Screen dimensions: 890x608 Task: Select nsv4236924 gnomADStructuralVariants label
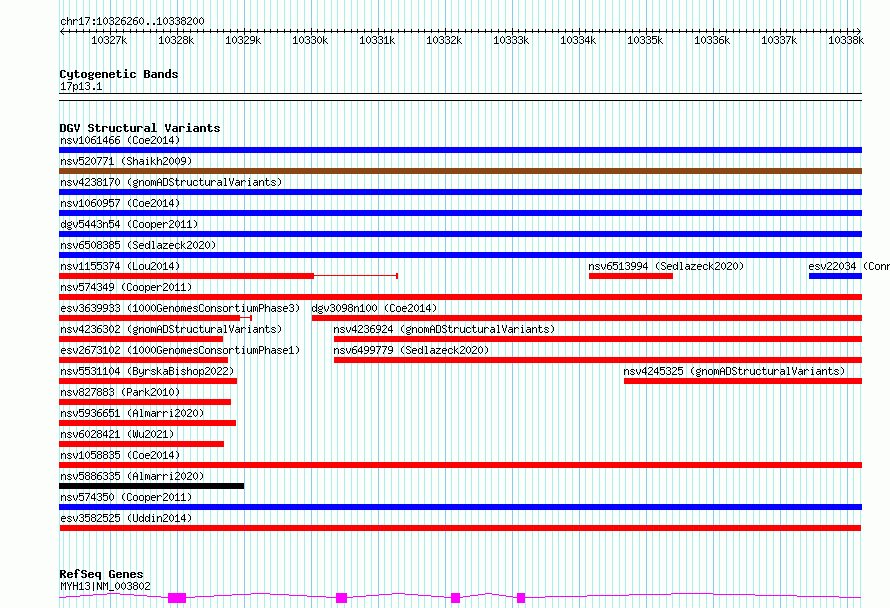[444, 329]
